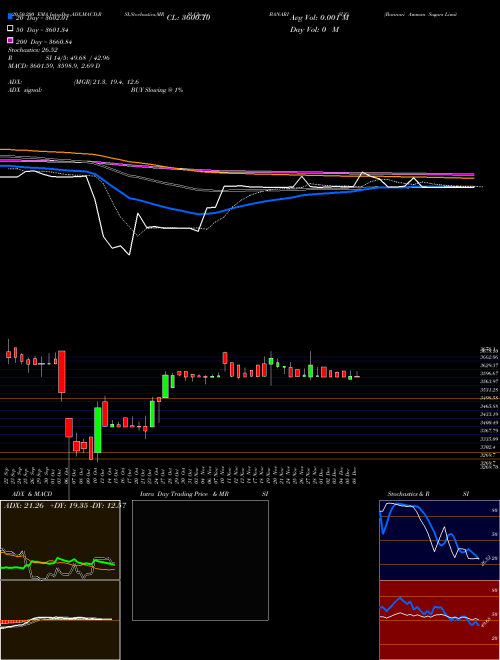The image size is (500, 660).
Task: Click the tall green candle in the price chart's bottom-left dip
Action: coord(98,430)
